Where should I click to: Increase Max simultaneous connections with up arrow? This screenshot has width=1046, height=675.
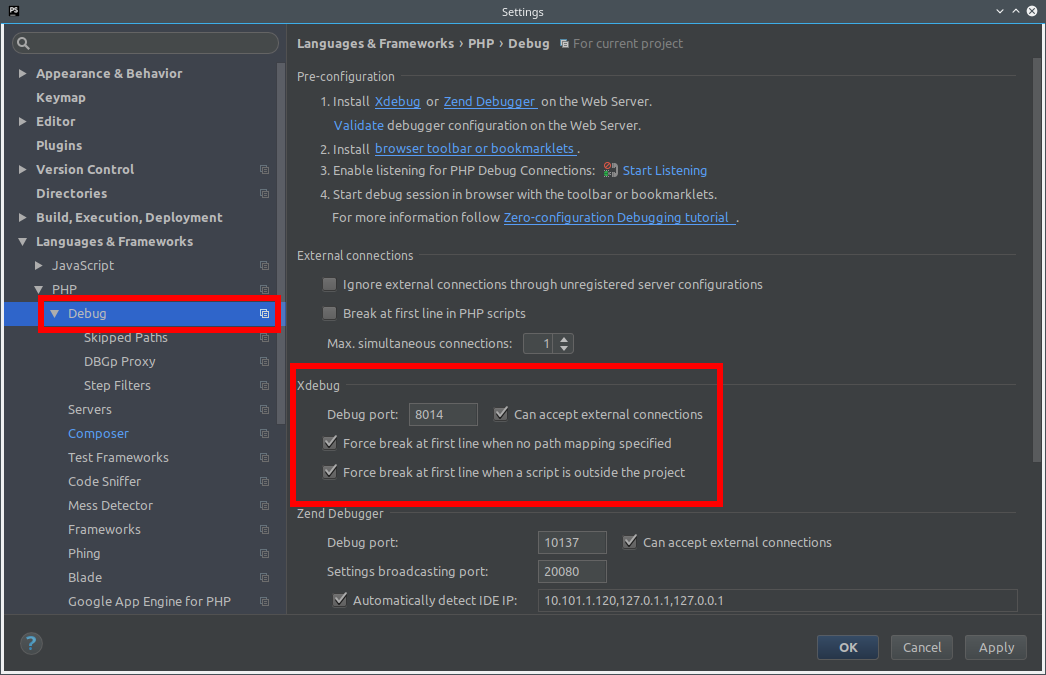pos(564,339)
